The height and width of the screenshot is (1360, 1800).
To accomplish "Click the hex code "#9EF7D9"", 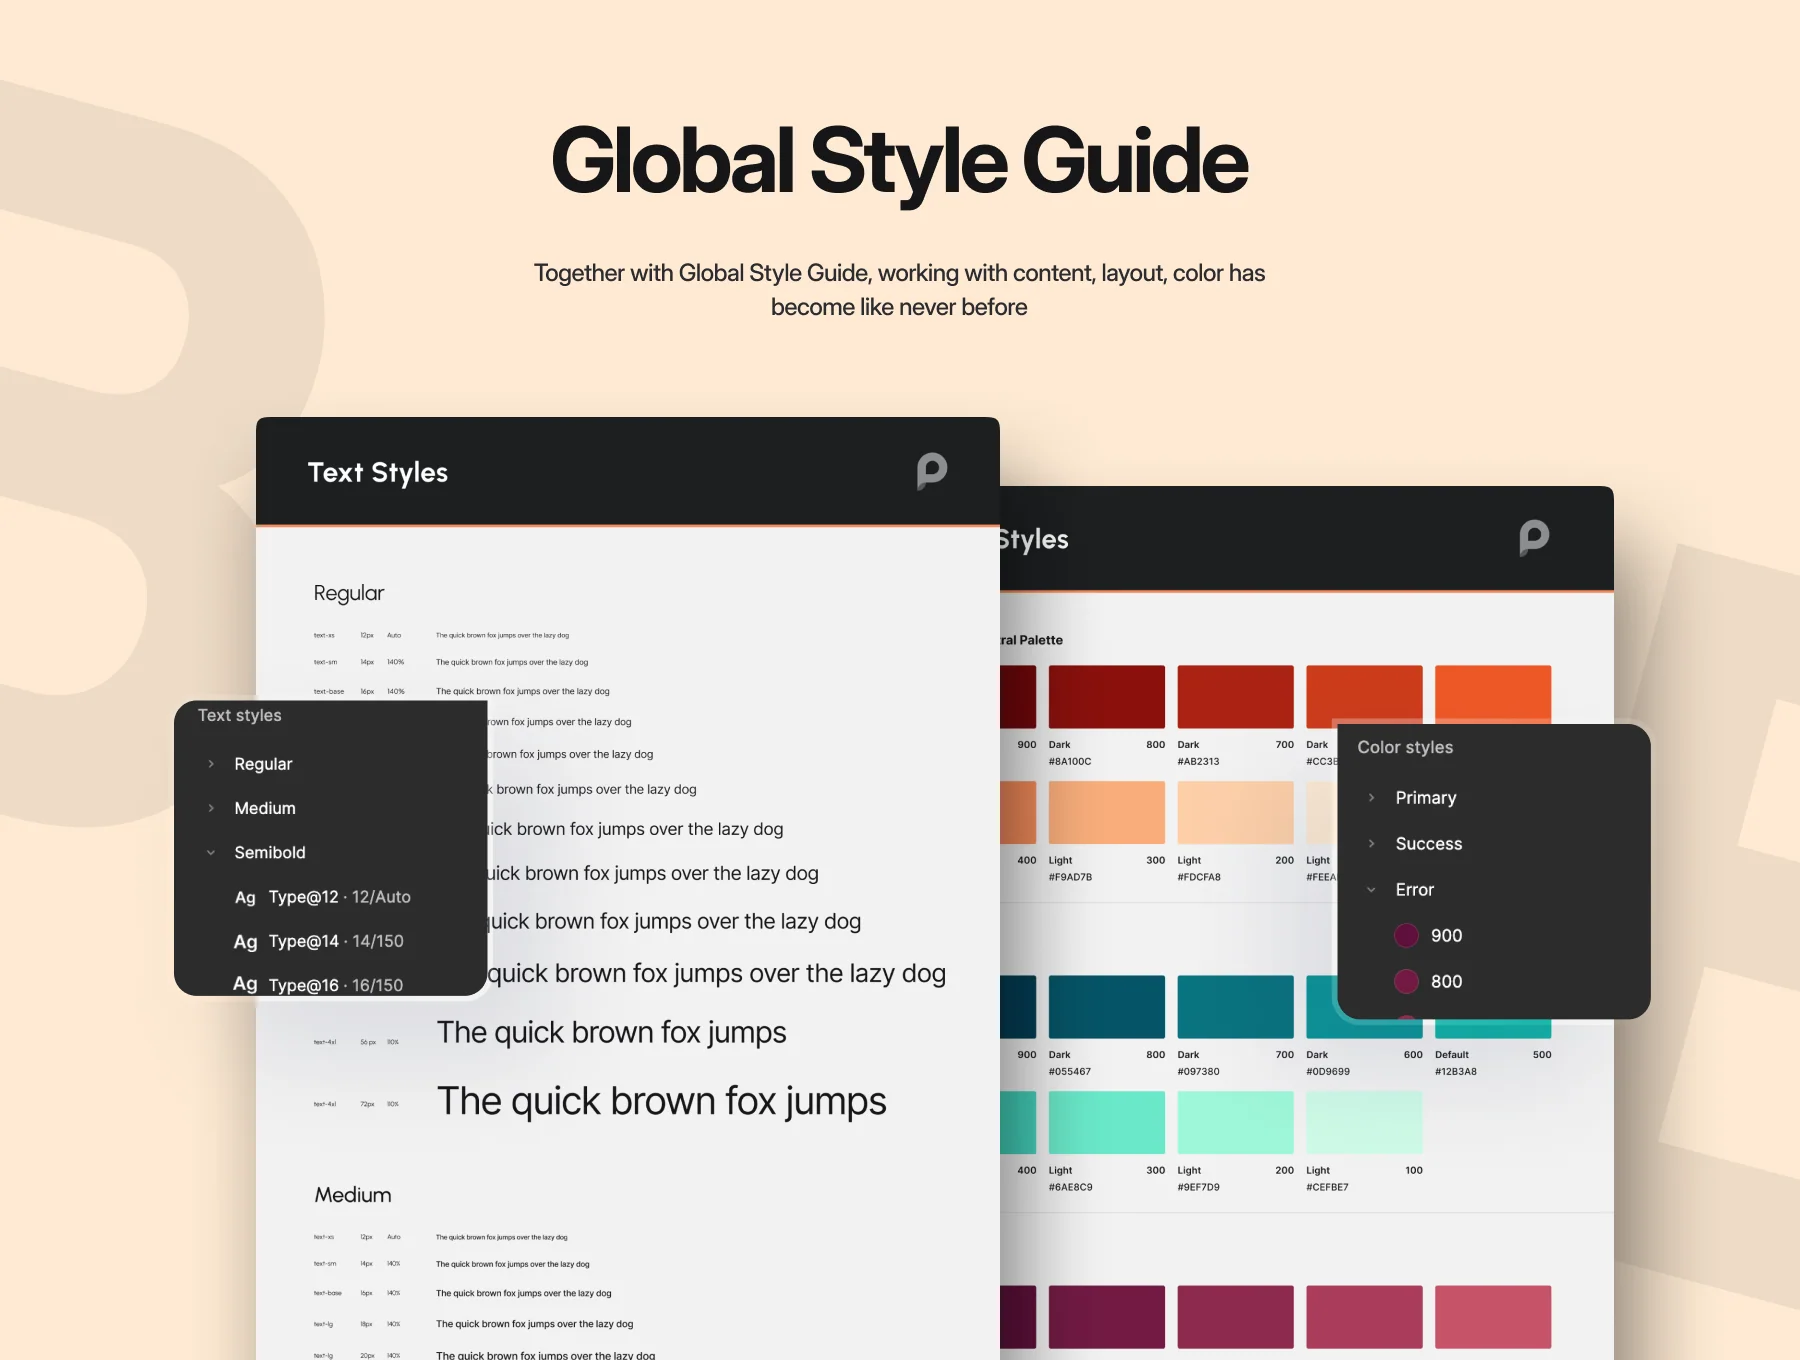I will [1199, 1187].
